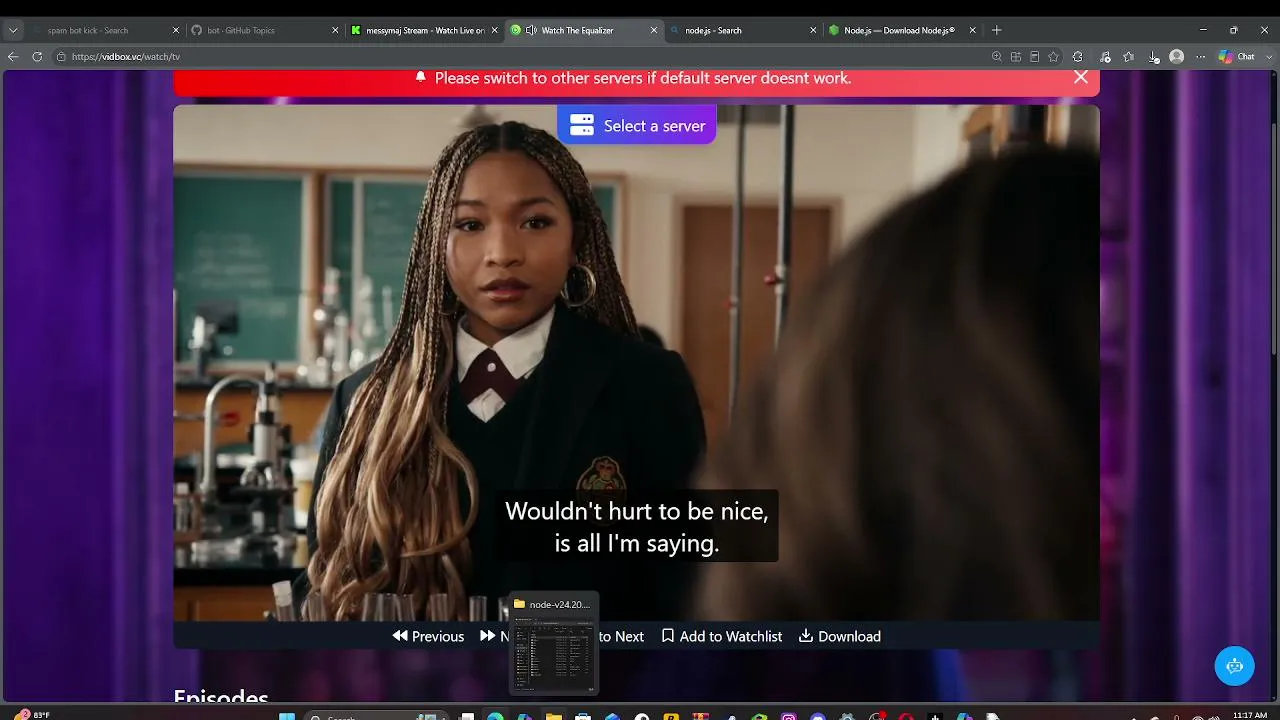Switch to the 'bot - GitHub Topics' tab

(x=265, y=30)
